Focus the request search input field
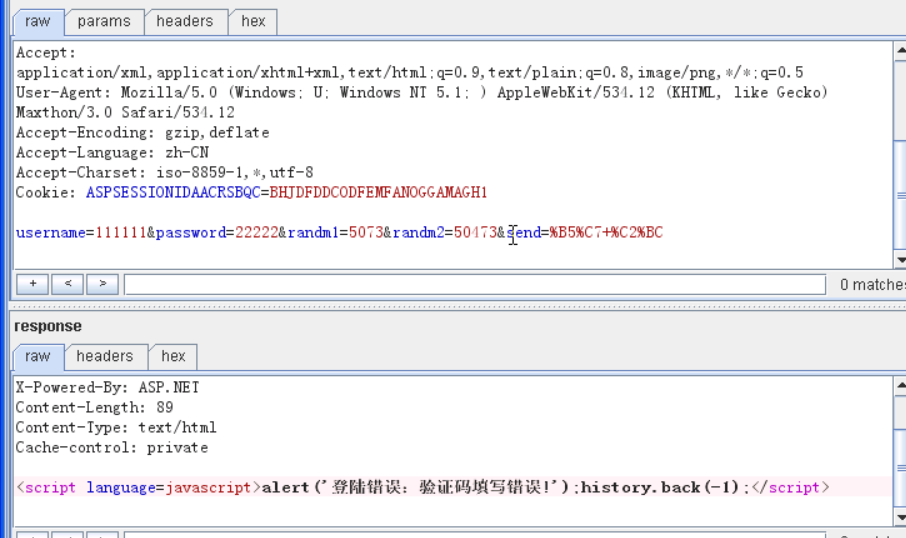Image resolution: width=906 pixels, height=538 pixels. coord(475,284)
